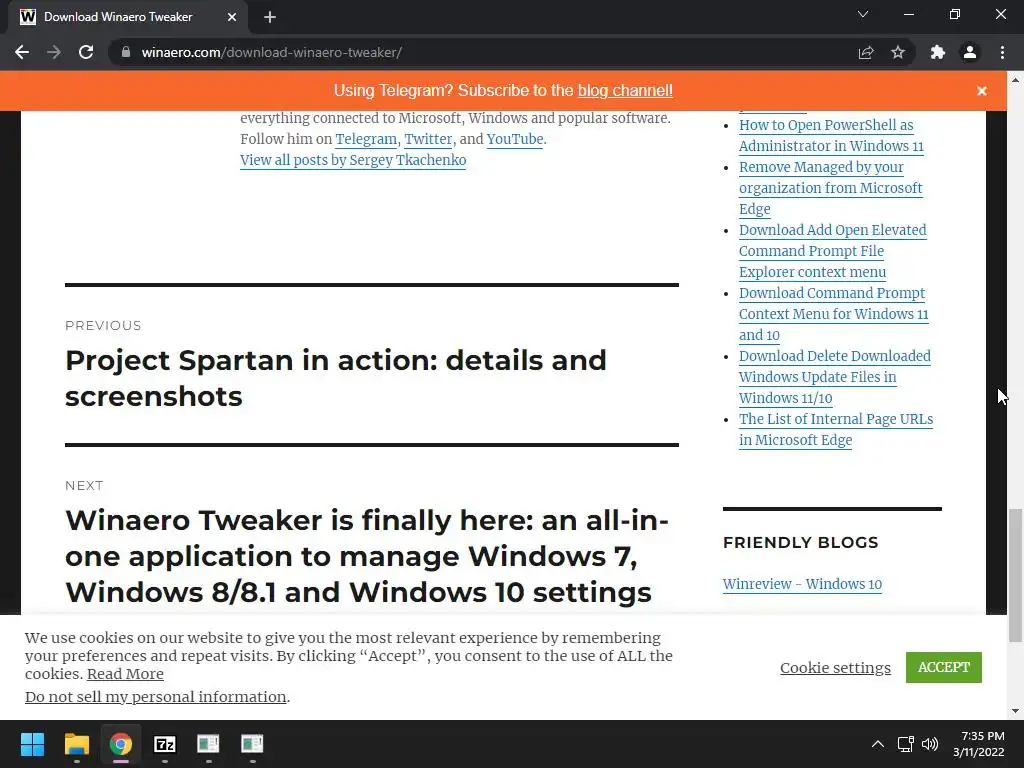
Task: Open the Chrome profile menu
Action: coord(970,52)
